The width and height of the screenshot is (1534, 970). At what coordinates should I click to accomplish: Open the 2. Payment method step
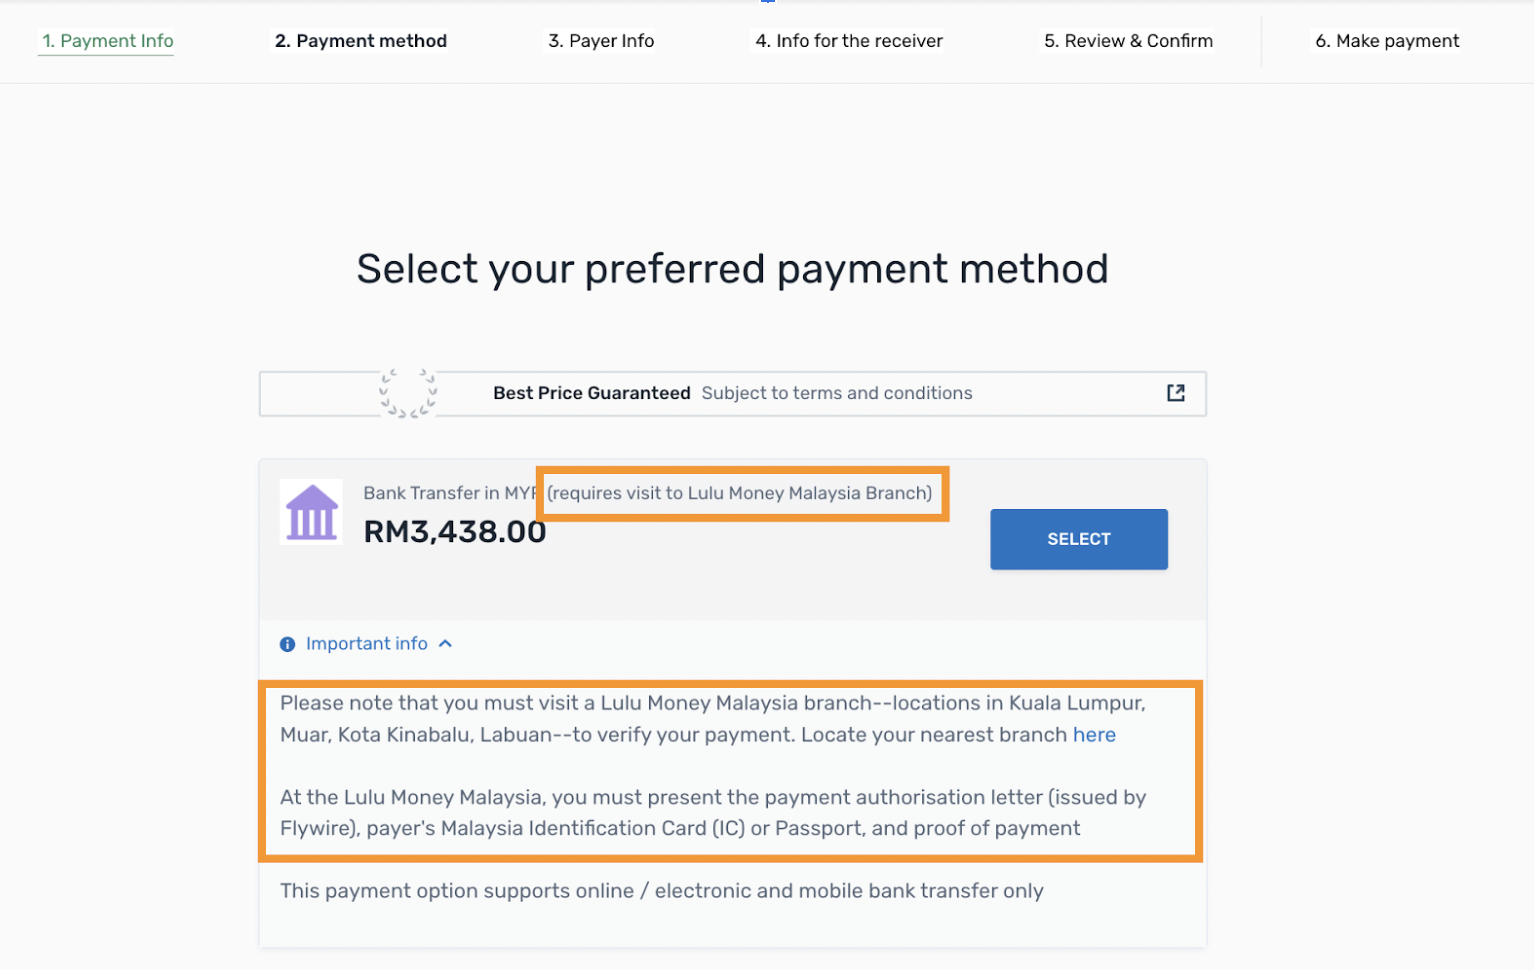coord(361,41)
